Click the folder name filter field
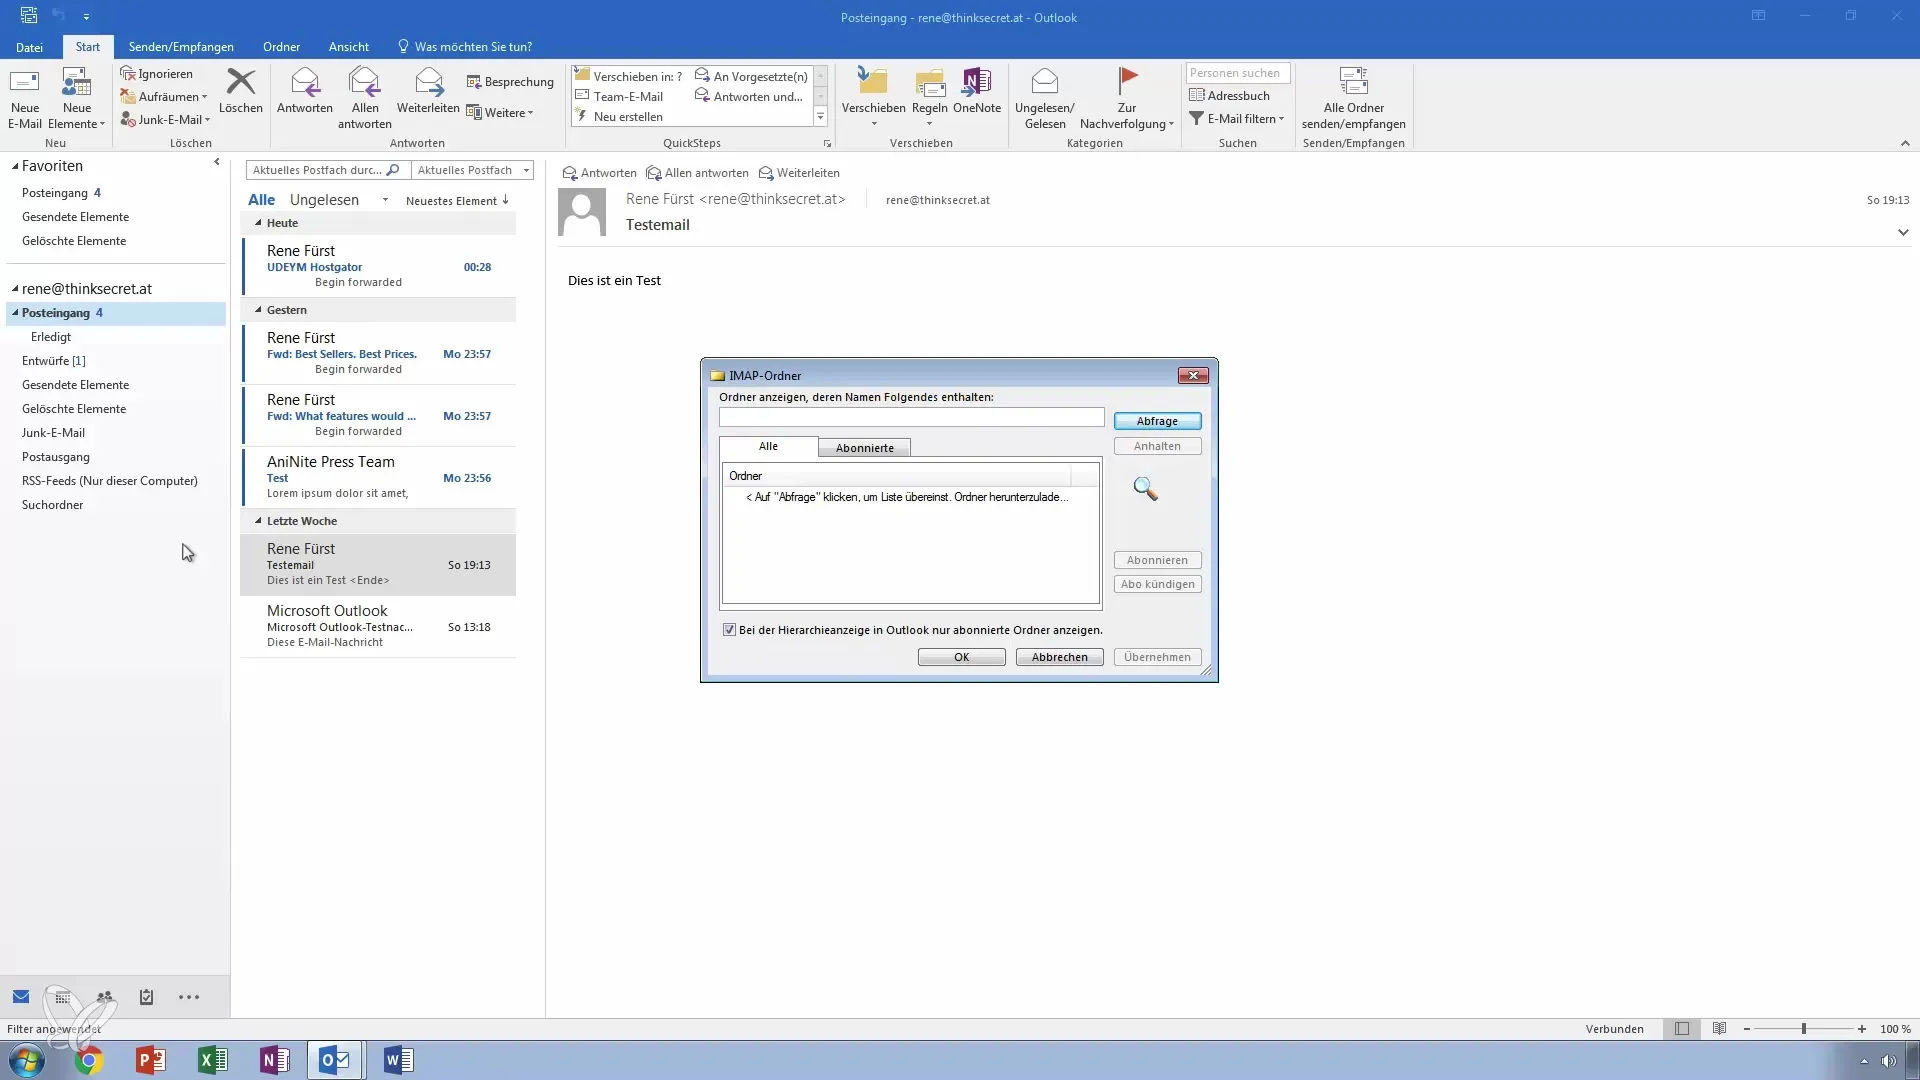1920x1080 pixels. [911, 417]
